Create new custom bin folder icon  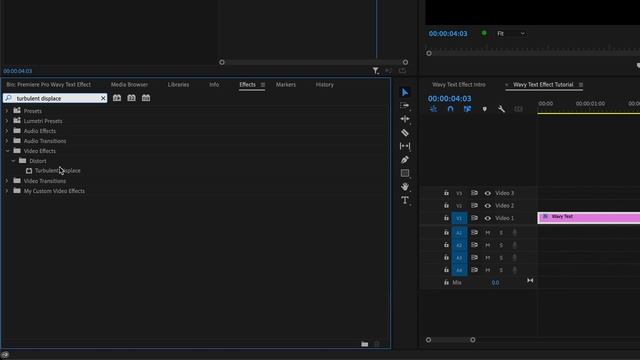pyautogui.click(x=364, y=344)
